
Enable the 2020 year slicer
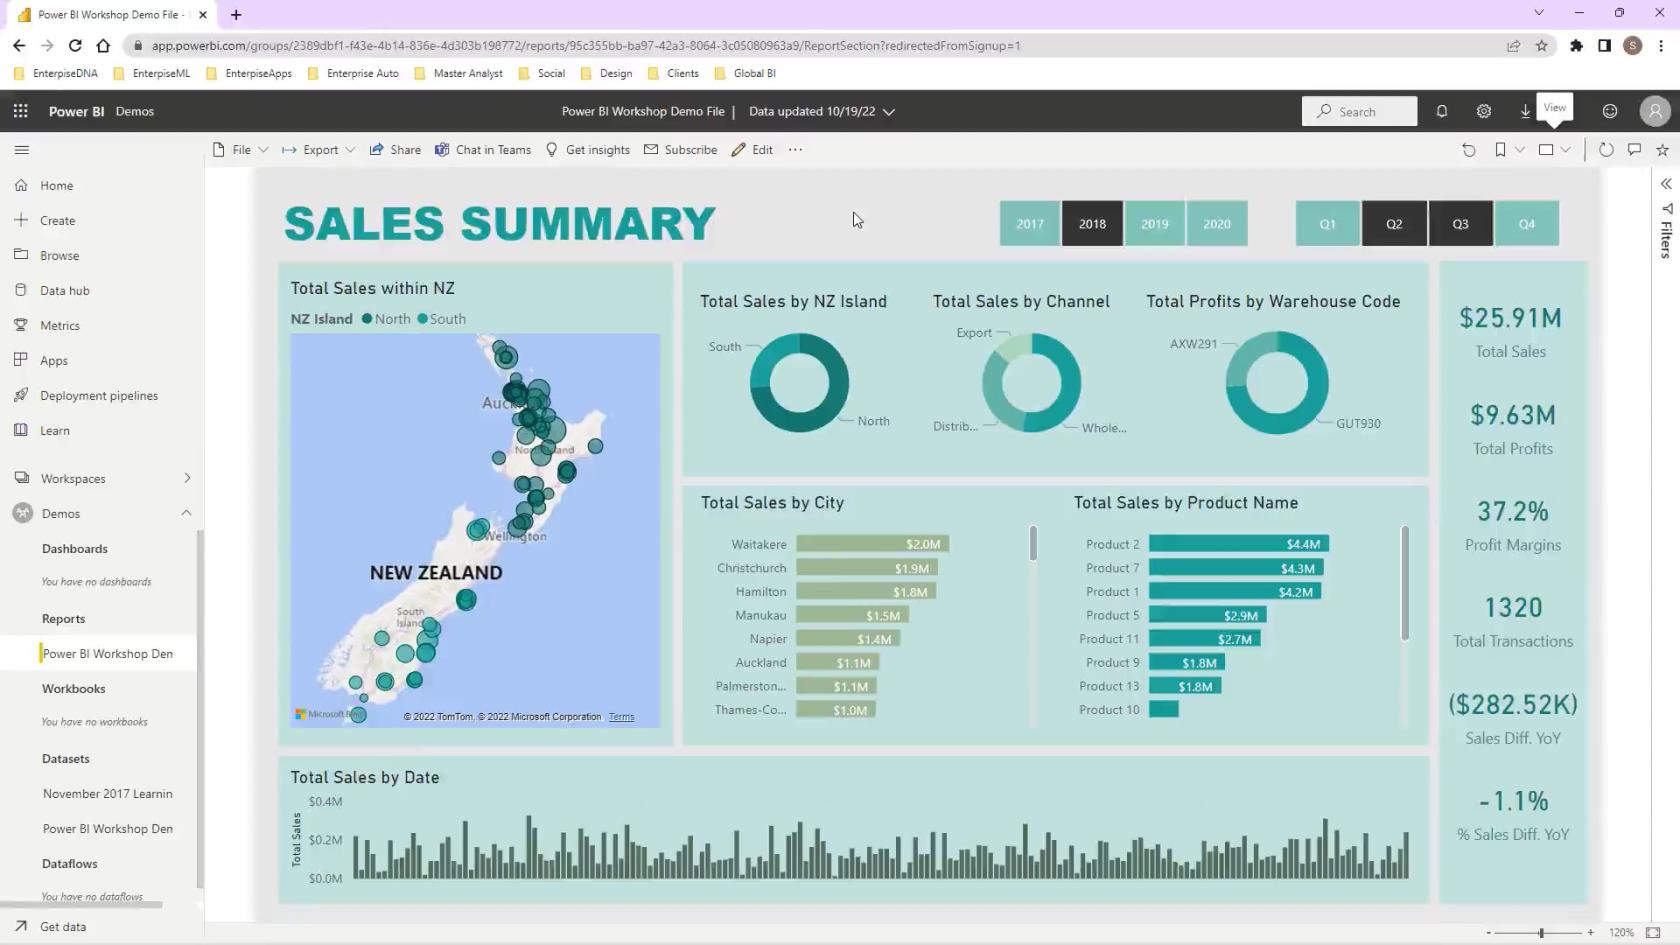click(x=1216, y=224)
